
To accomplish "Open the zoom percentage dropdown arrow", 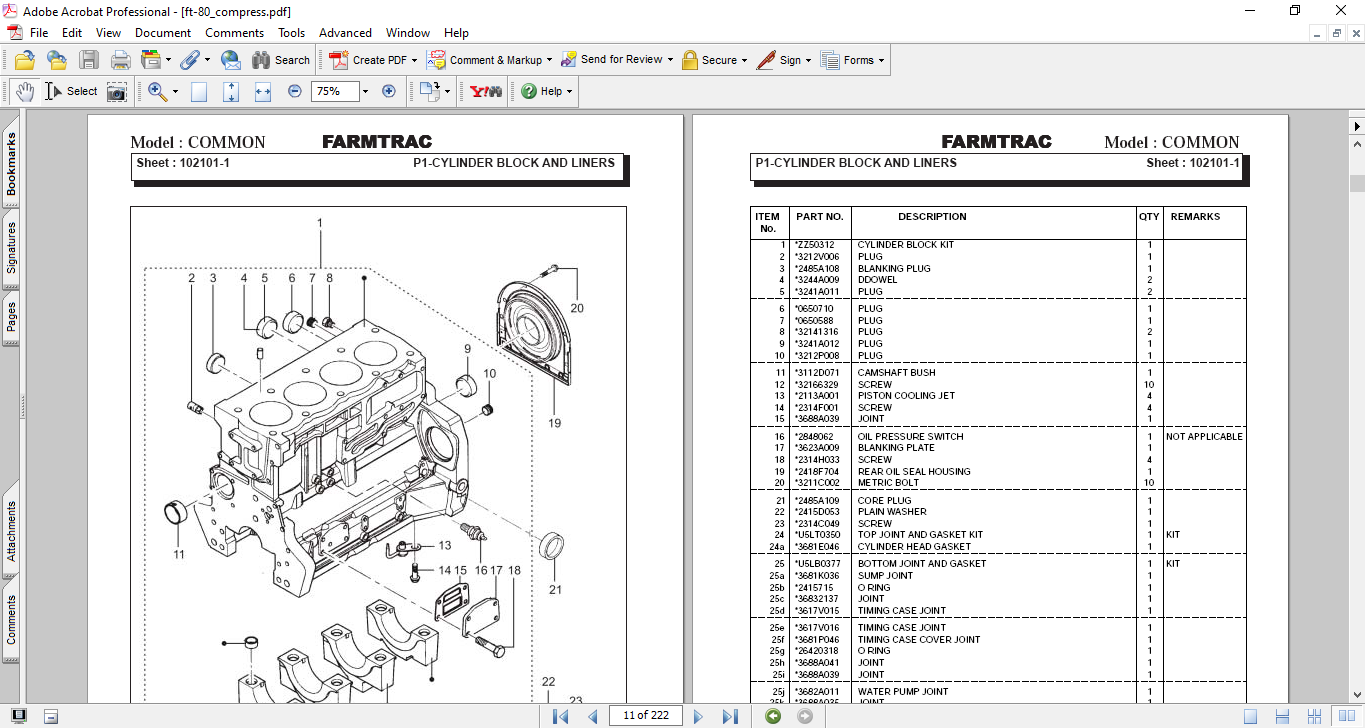I will [x=365, y=91].
